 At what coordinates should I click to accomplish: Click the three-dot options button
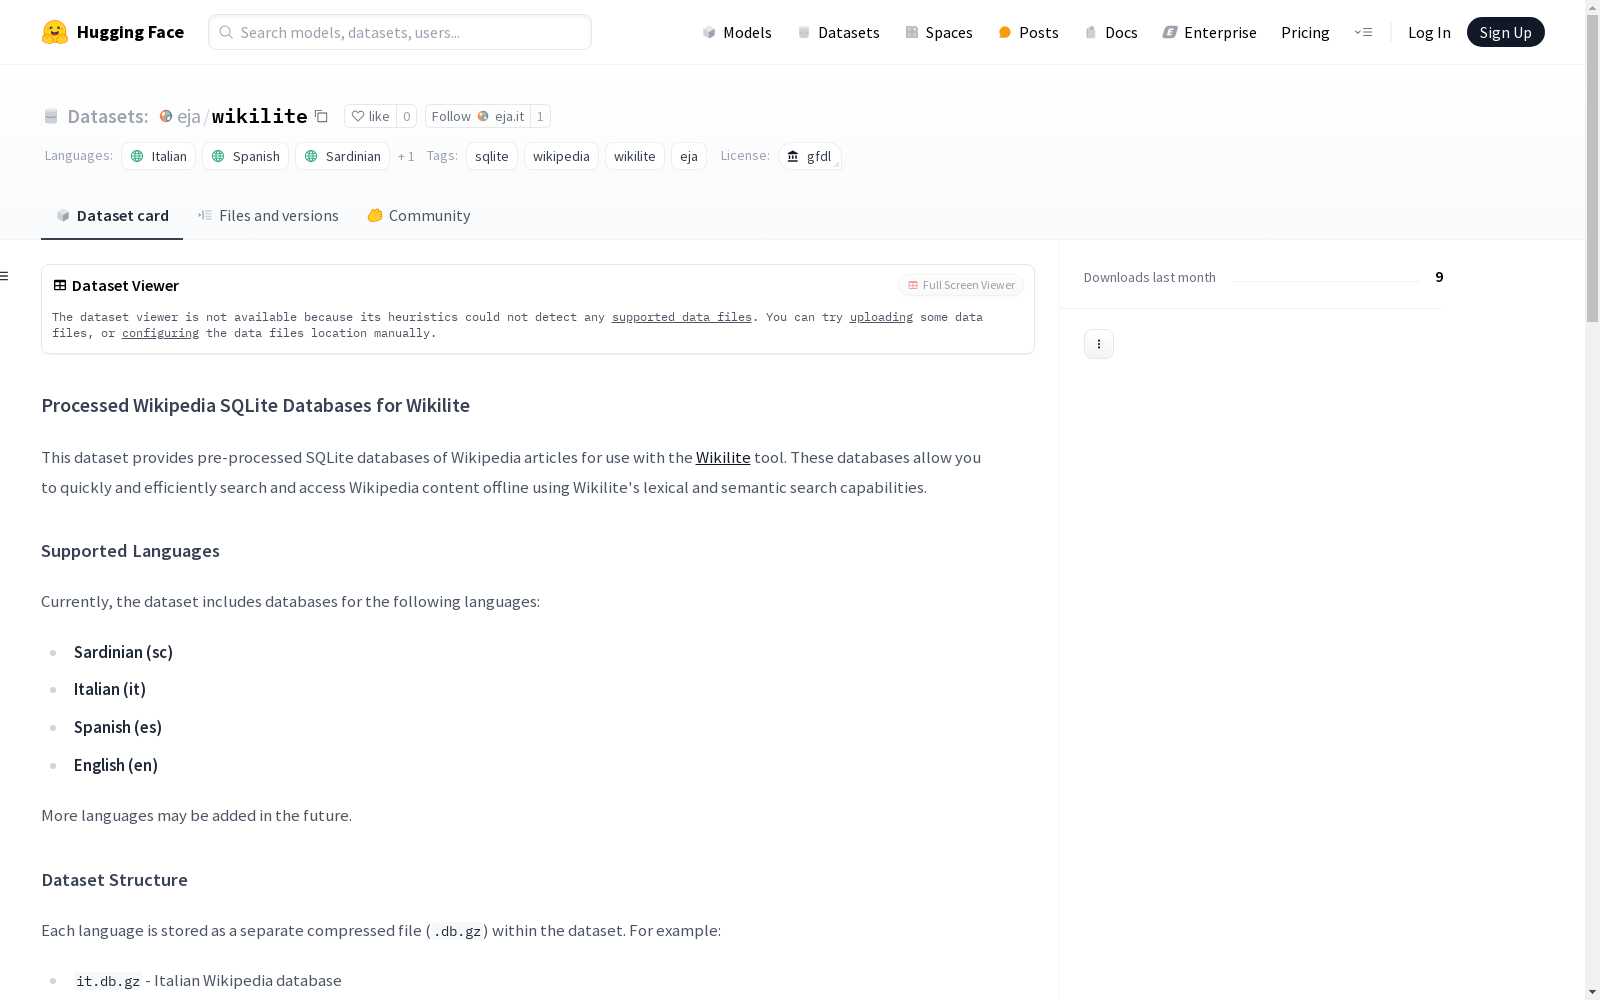pyautogui.click(x=1099, y=344)
